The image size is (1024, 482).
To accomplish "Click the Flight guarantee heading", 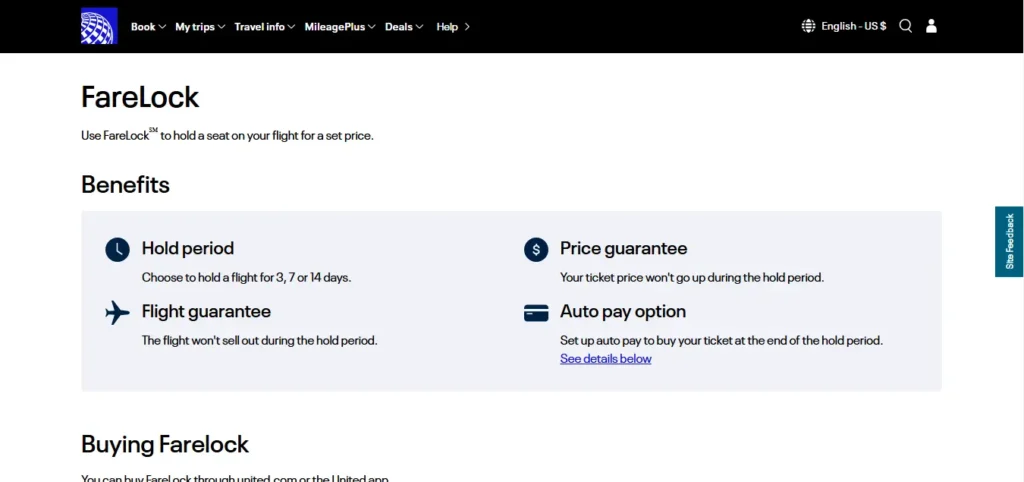I will pos(206,312).
